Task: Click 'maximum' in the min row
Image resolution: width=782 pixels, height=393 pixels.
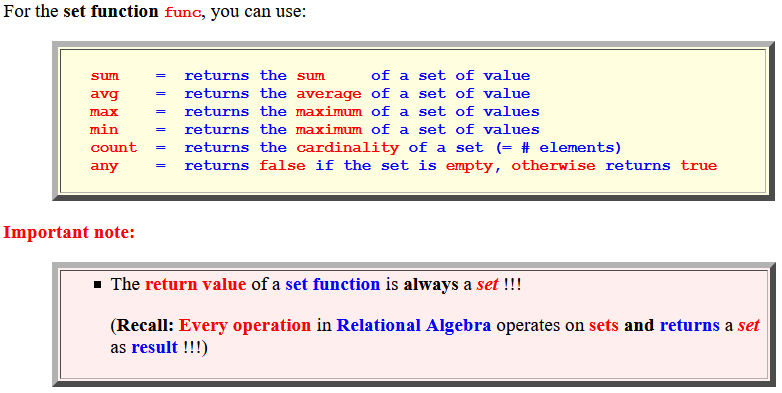Action: 329,130
